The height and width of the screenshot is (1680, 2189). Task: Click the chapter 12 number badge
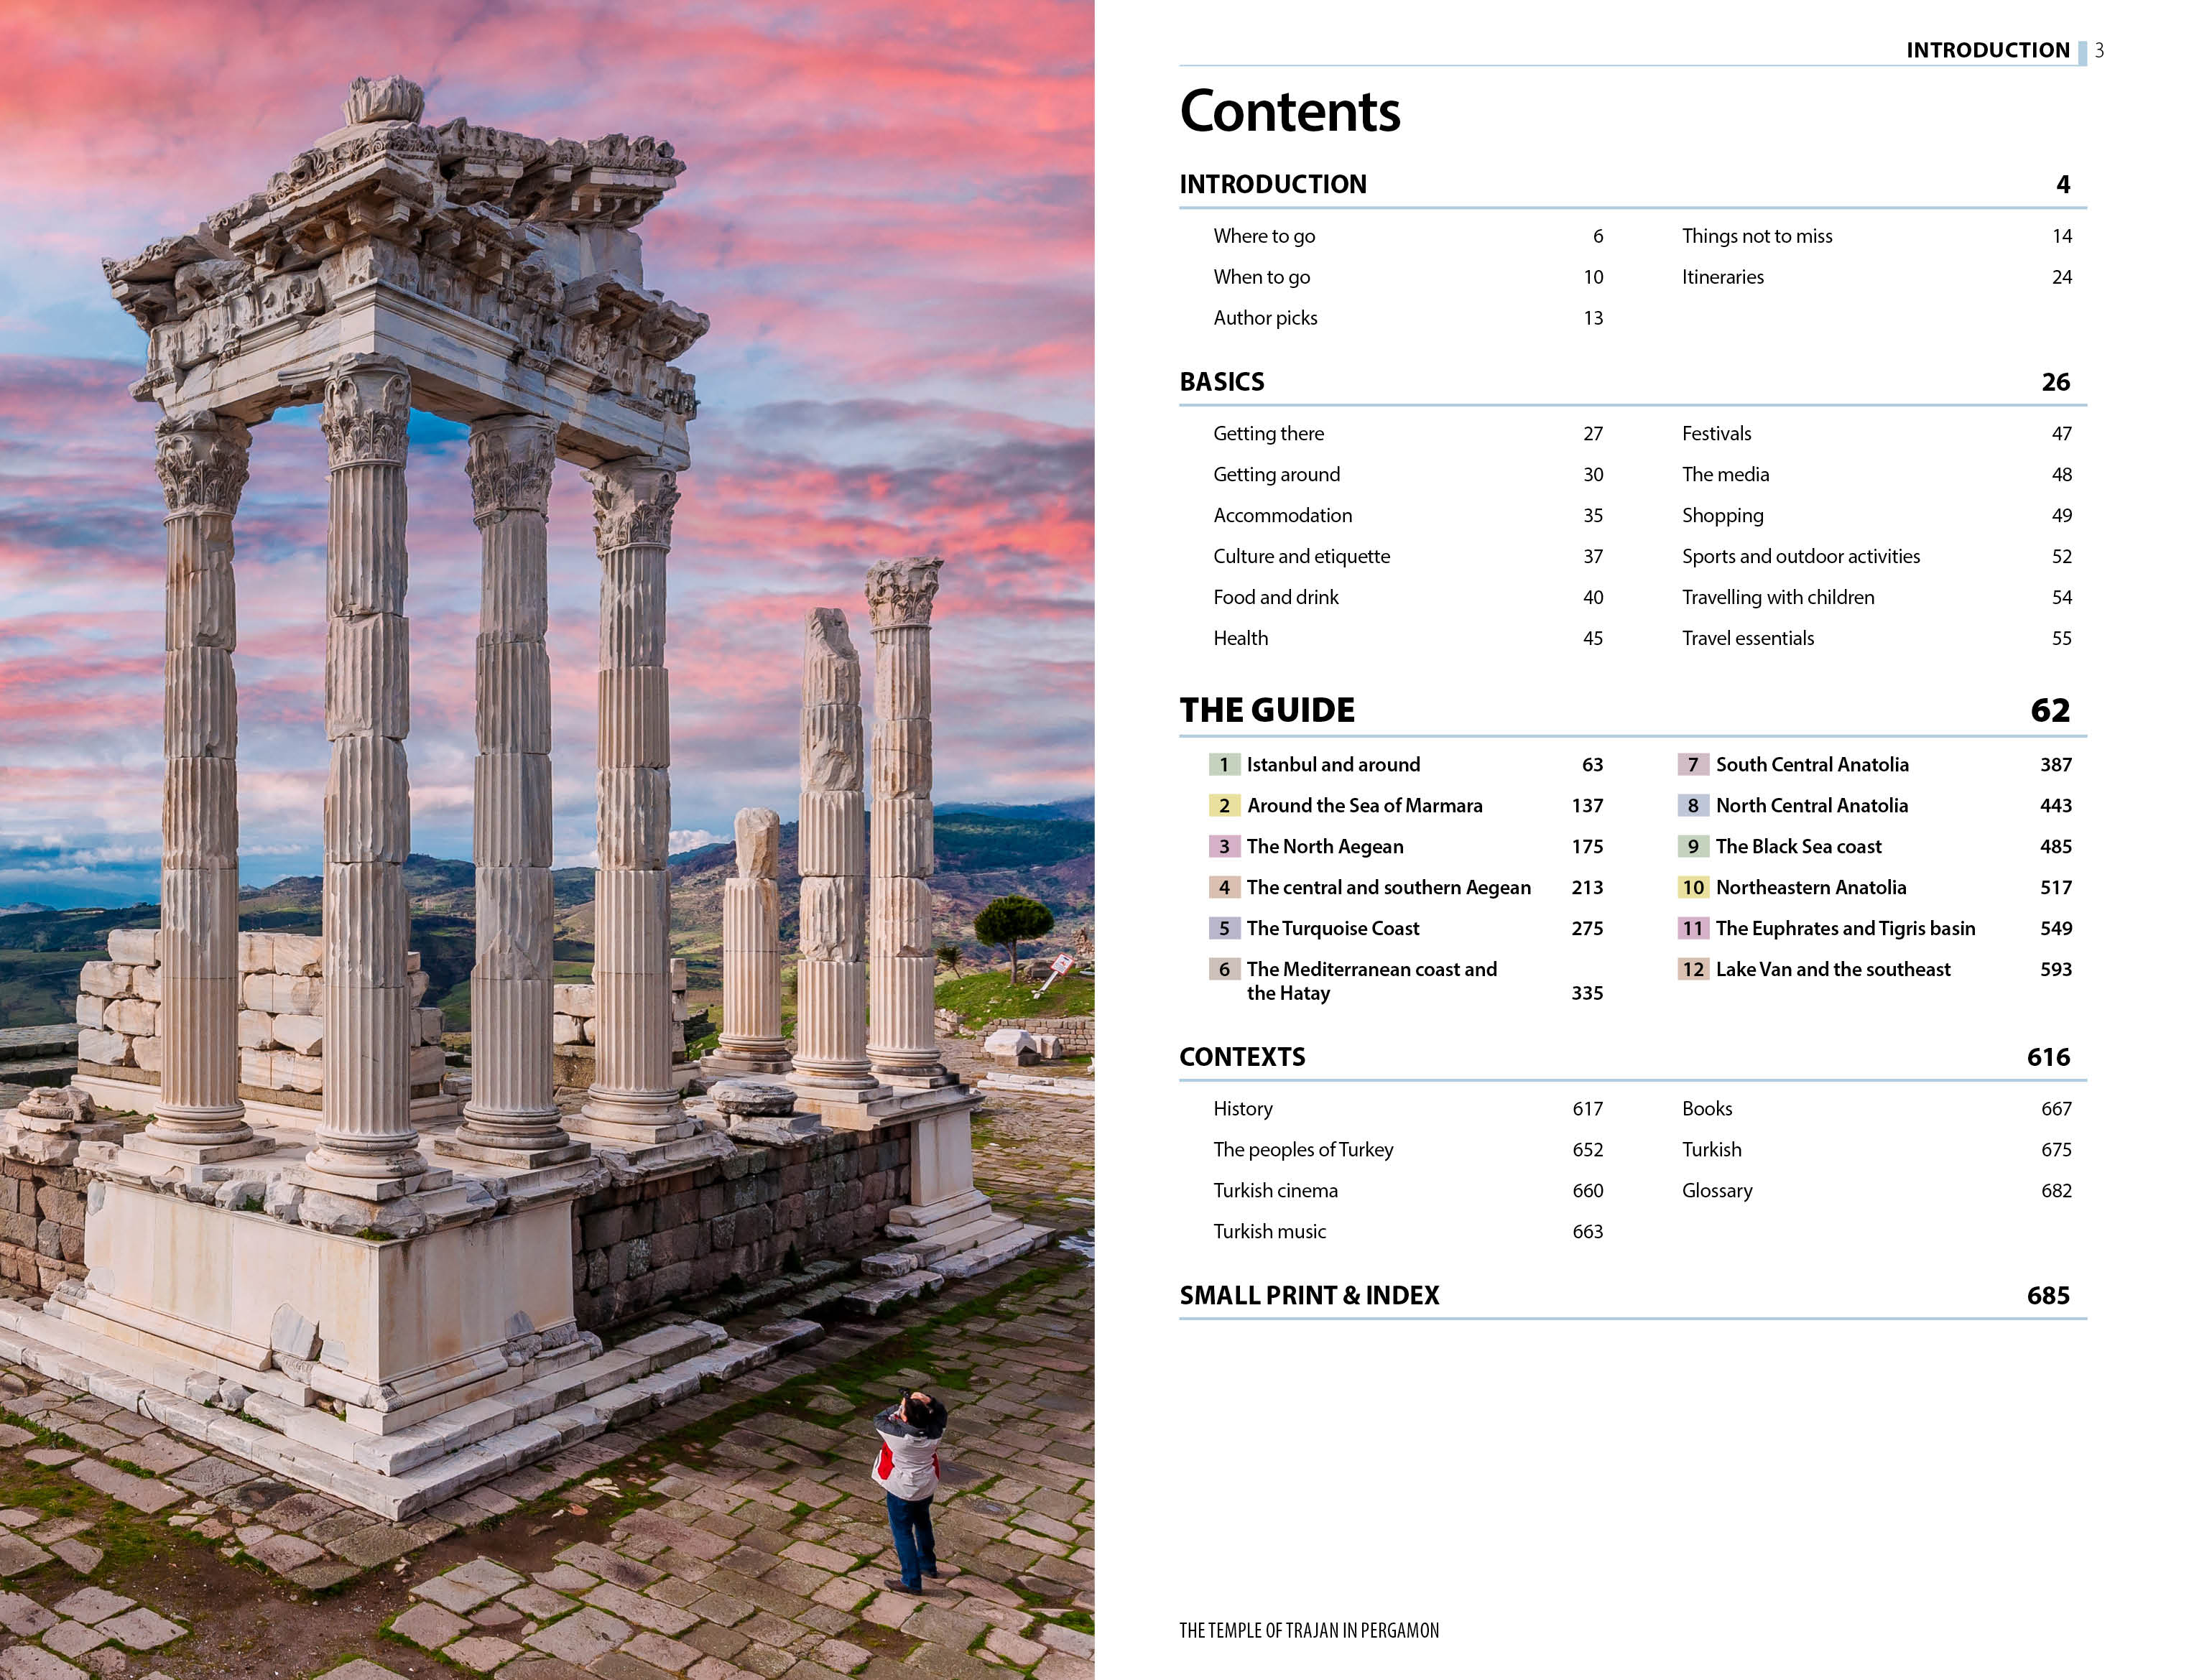point(1692,970)
